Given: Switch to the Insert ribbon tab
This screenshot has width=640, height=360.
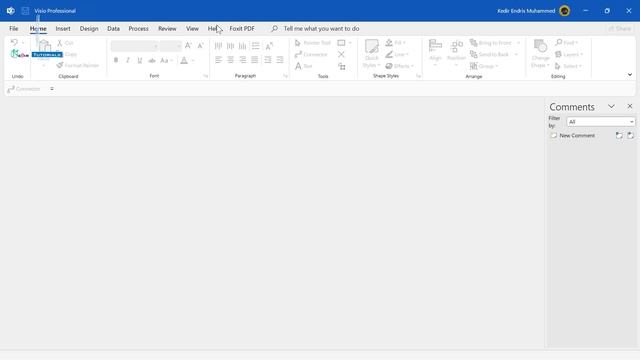Looking at the screenshot, I should pyautogui.click(x=63, y=29).
